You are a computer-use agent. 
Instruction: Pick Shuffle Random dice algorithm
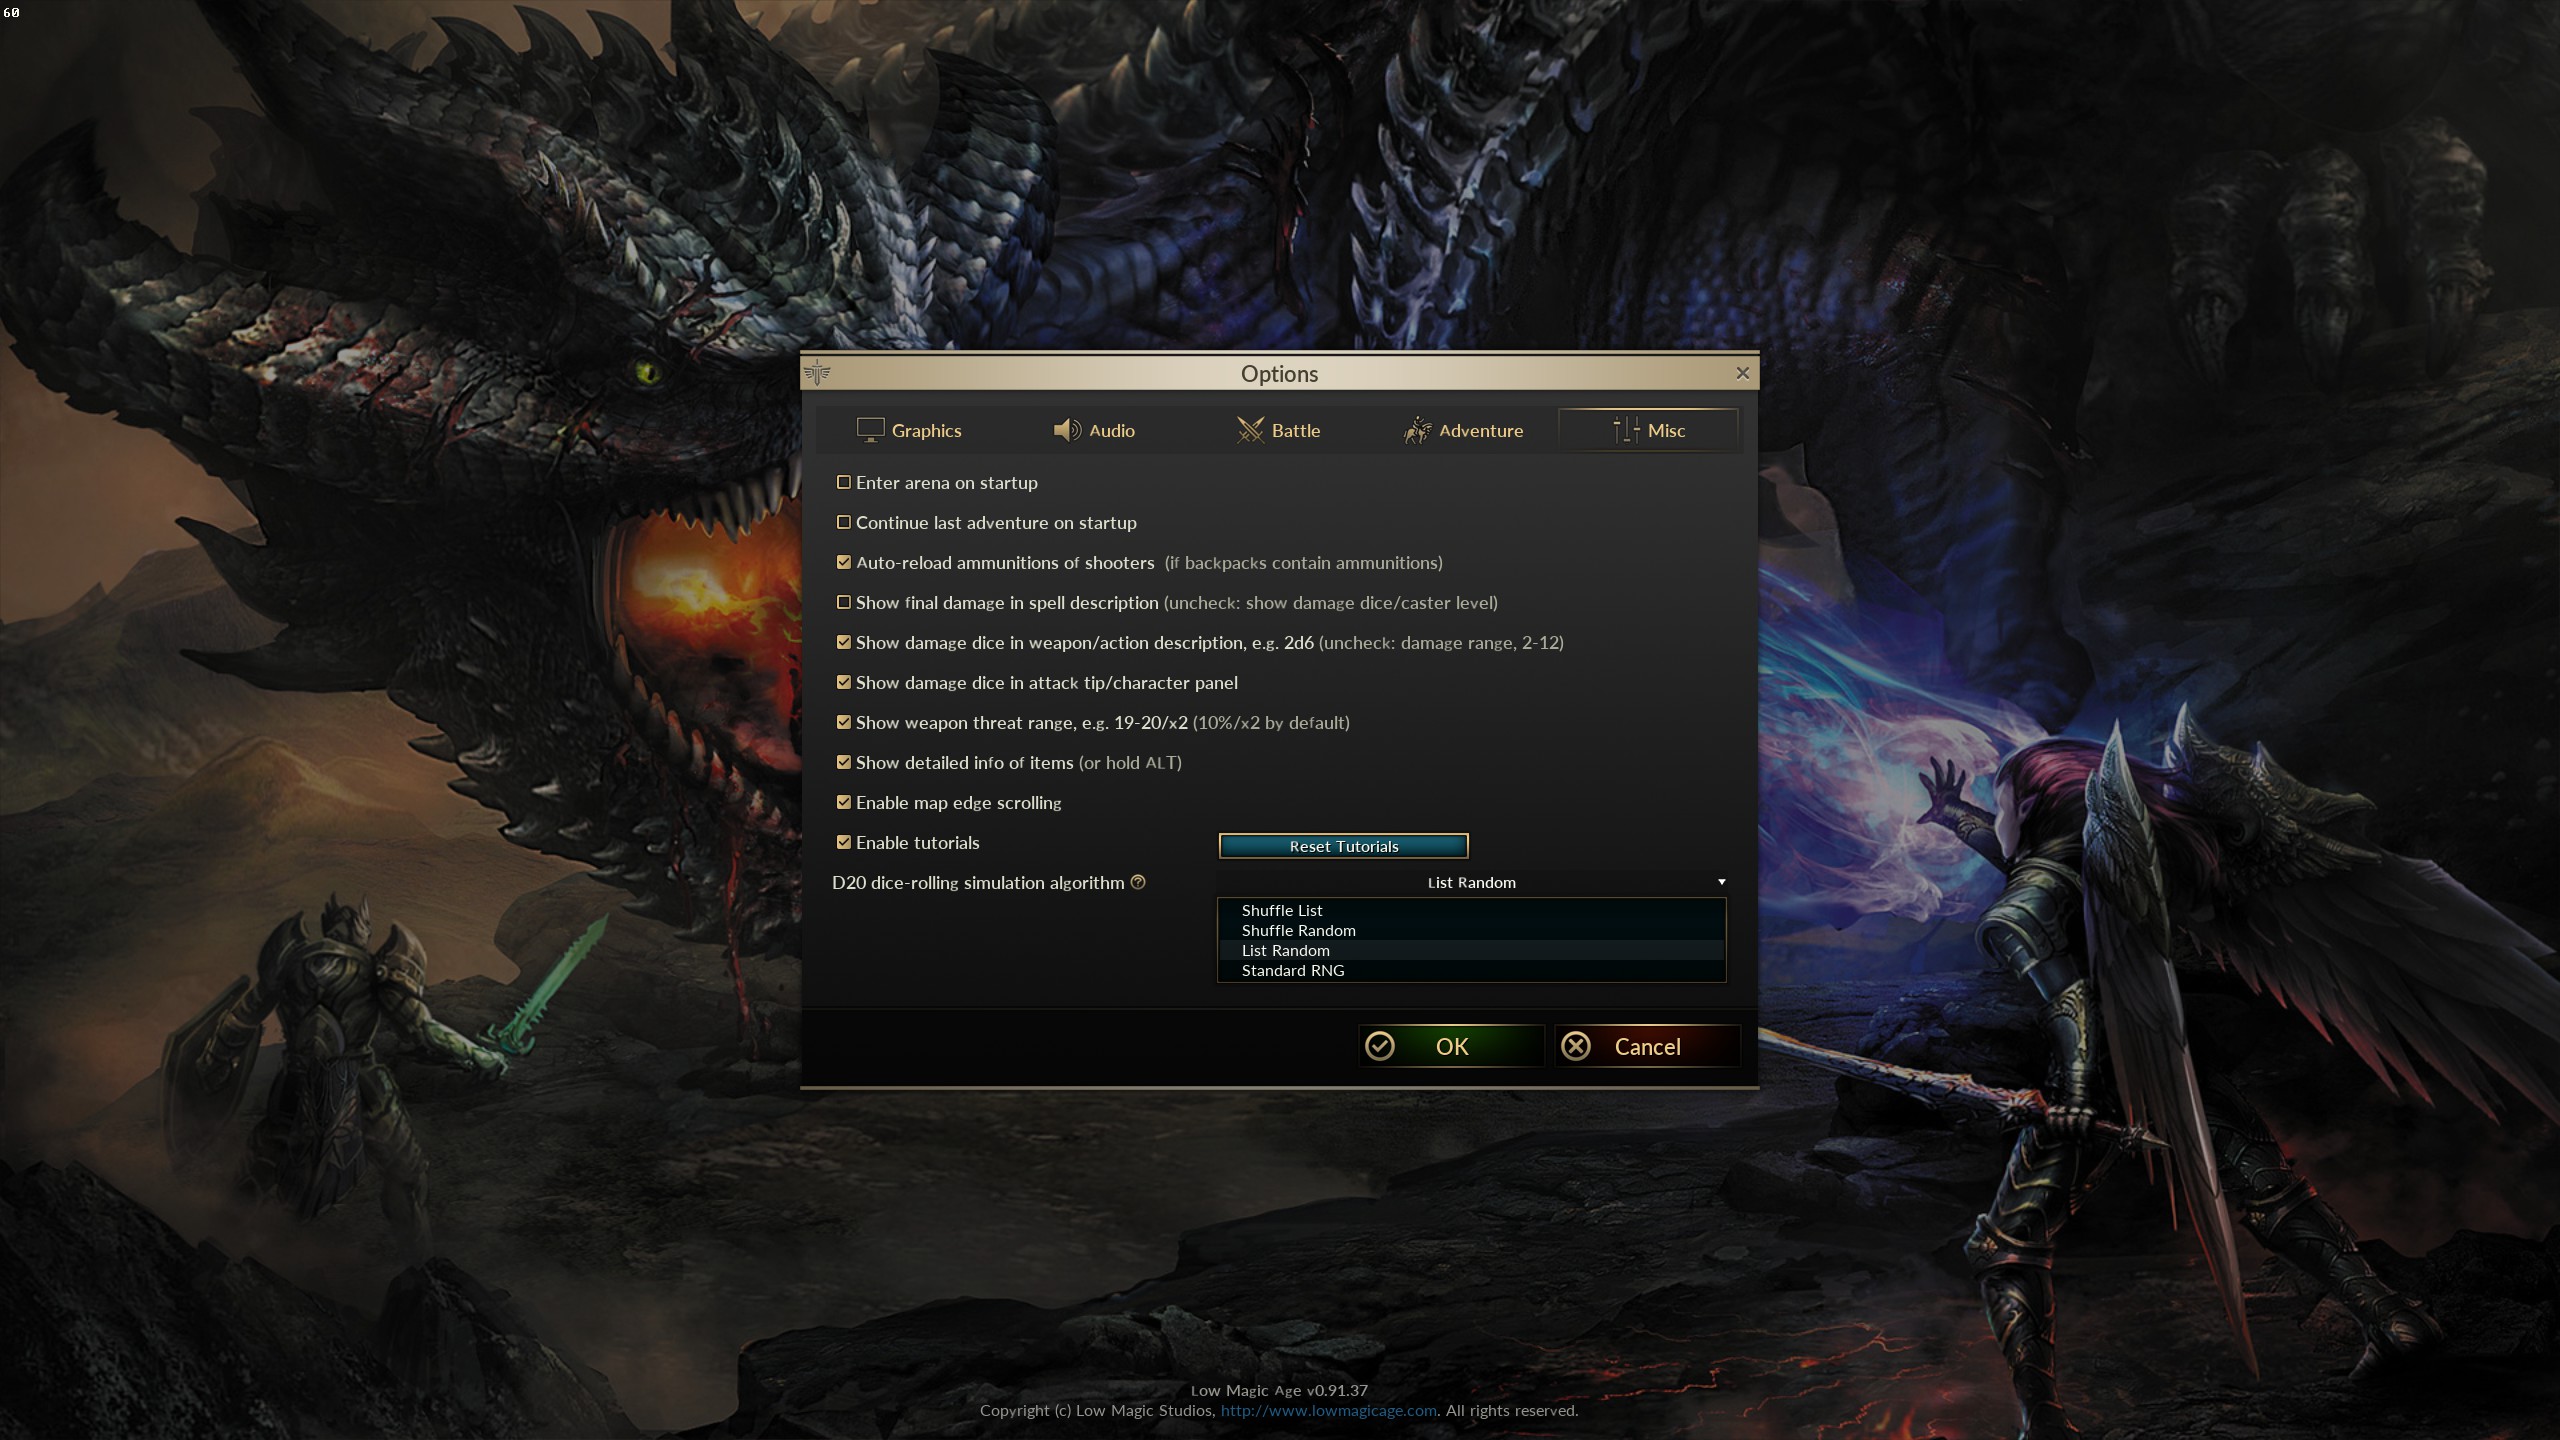tap(1298, 930)
